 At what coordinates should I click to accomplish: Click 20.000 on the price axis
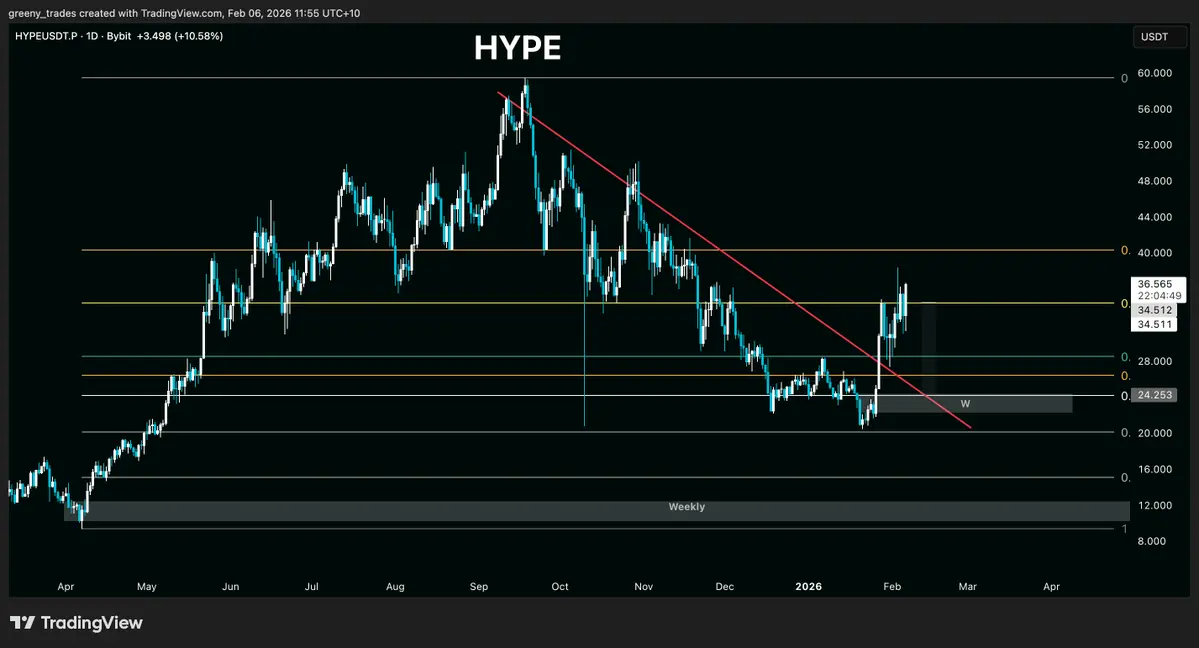click(1155, 433)
